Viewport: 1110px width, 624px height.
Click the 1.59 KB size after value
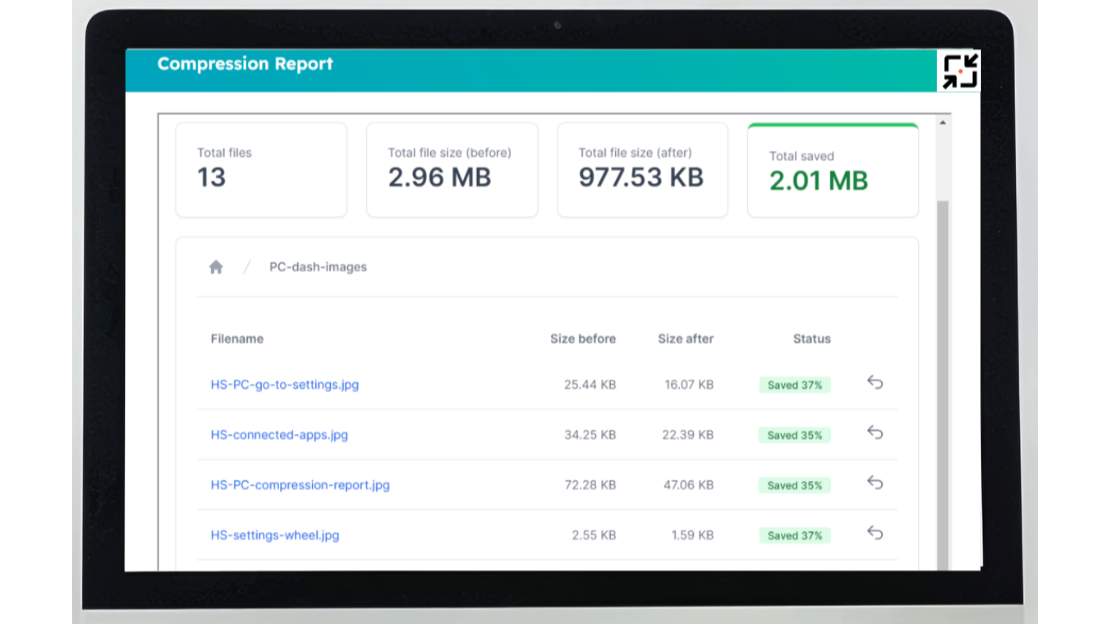tap(692, 535)
